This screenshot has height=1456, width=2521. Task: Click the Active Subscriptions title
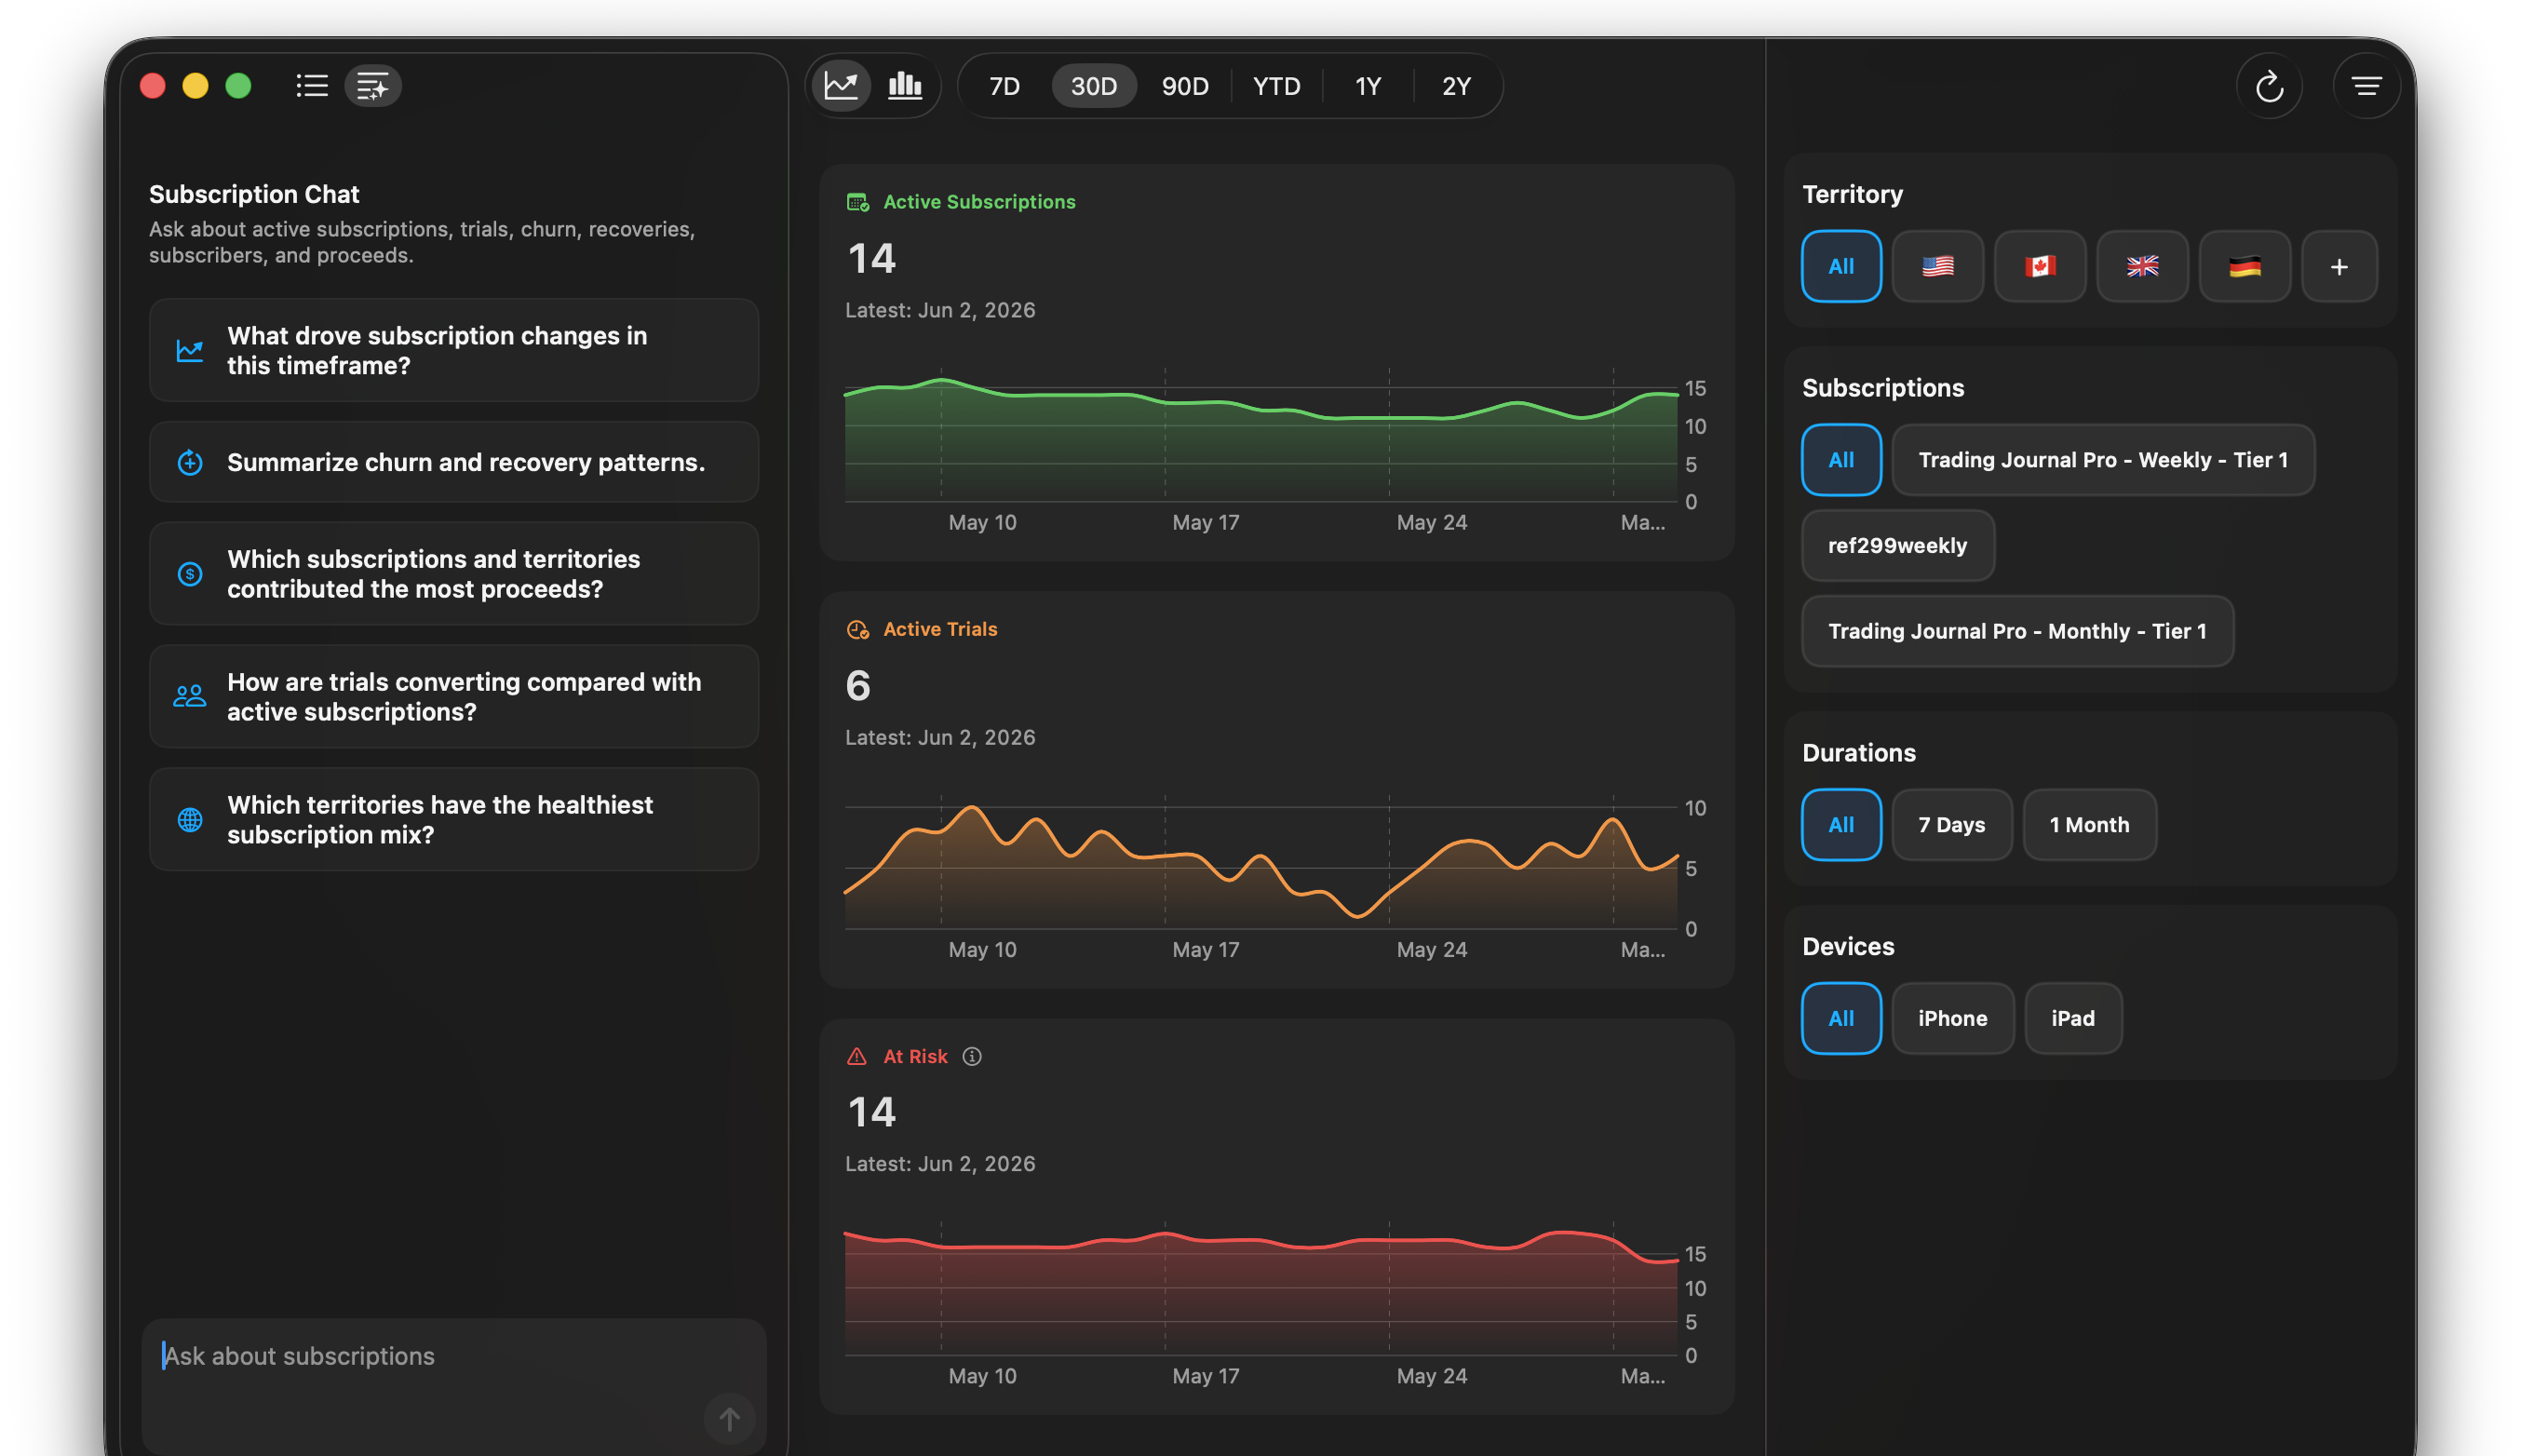coord(979,202)
